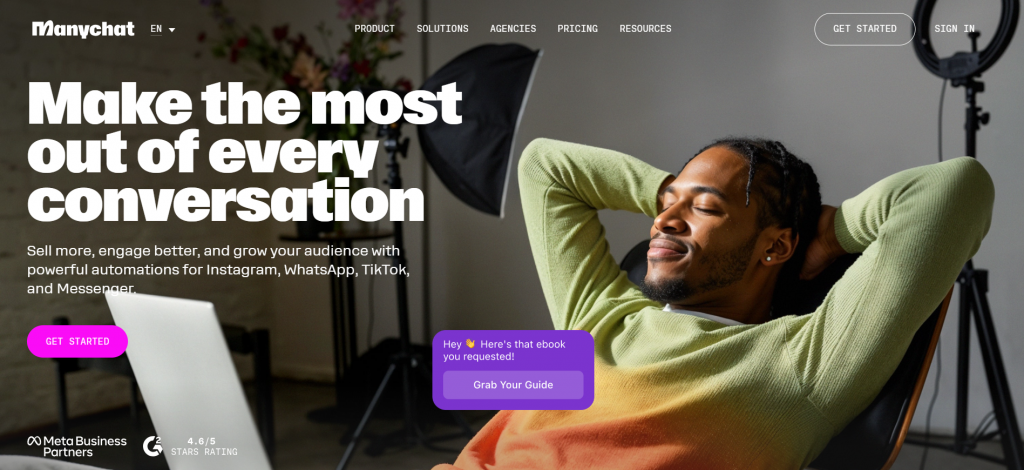
Task: Open the Product menu
Action: click(x=374, y=29)
